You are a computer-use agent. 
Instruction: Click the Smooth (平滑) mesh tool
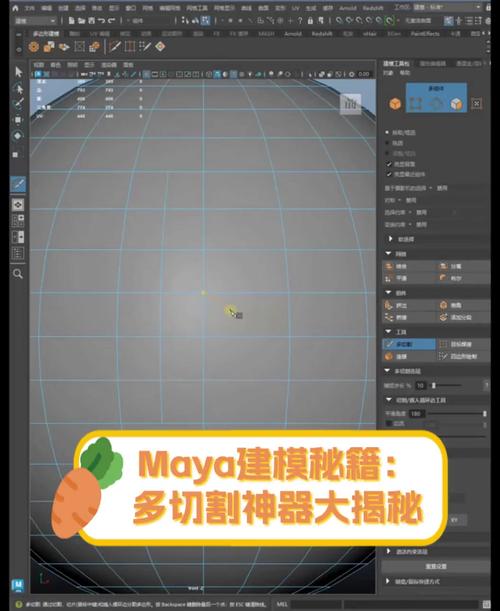(408, 278)
